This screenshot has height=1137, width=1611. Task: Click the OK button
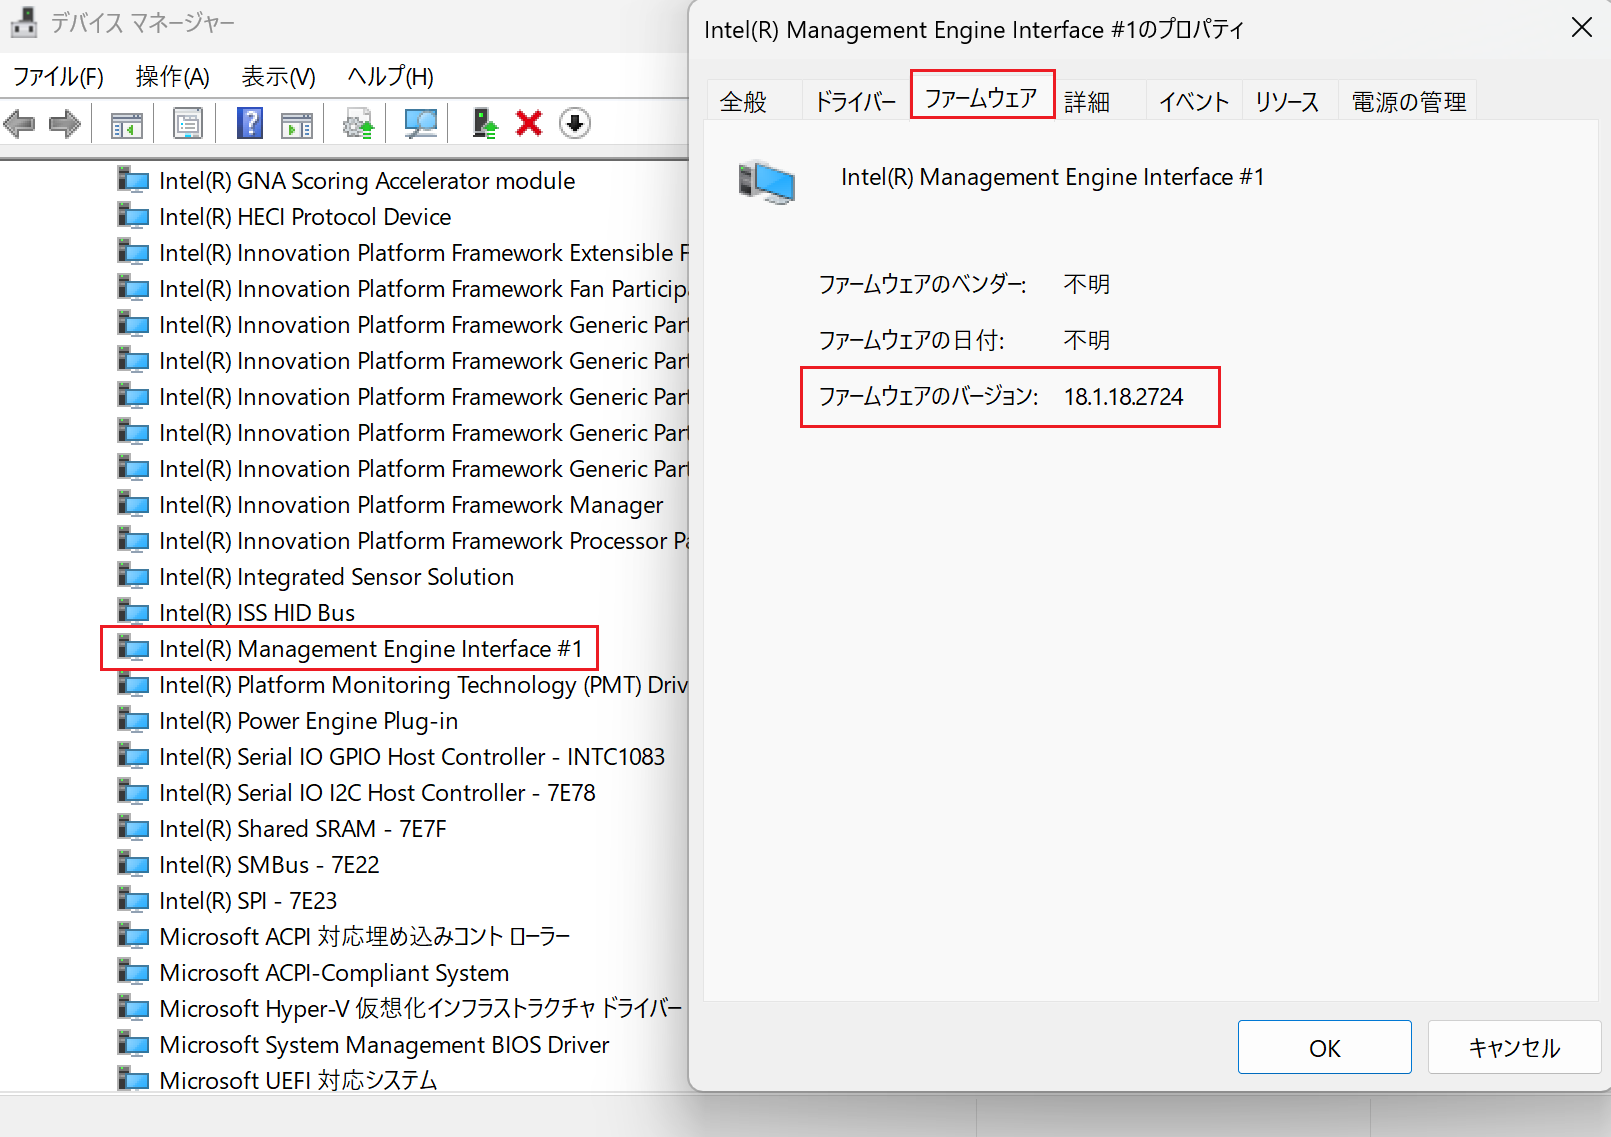pos(1324,1048)
